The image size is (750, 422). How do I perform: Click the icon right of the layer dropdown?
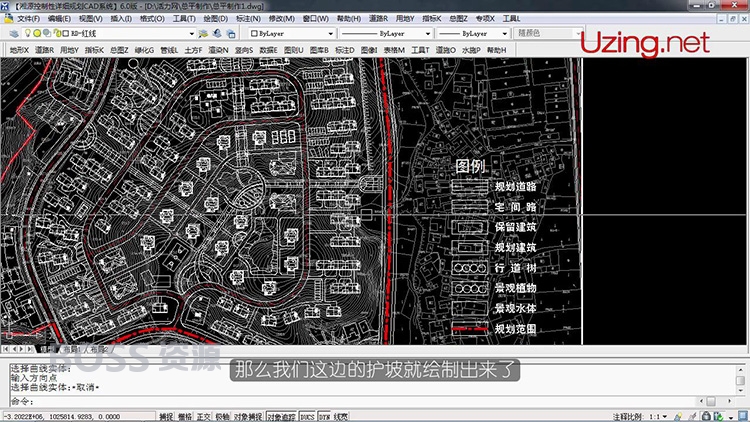204,33
